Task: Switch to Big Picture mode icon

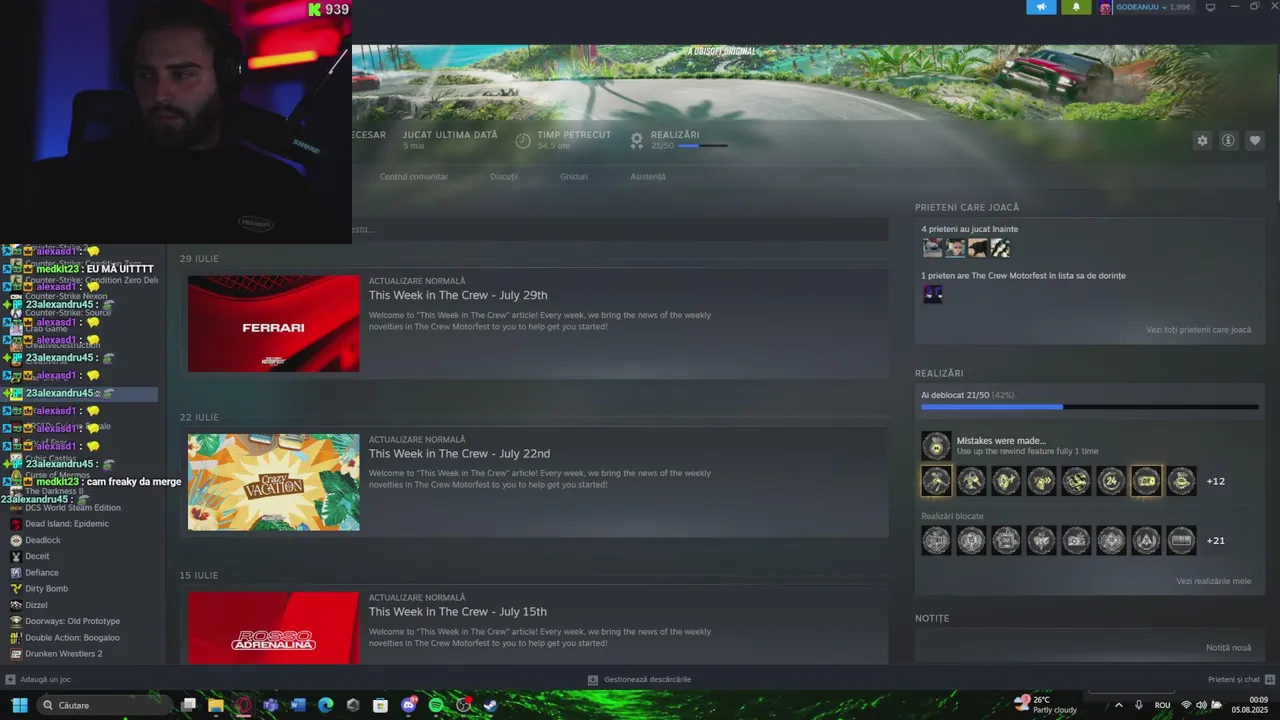Action: tap(1211, 7)
